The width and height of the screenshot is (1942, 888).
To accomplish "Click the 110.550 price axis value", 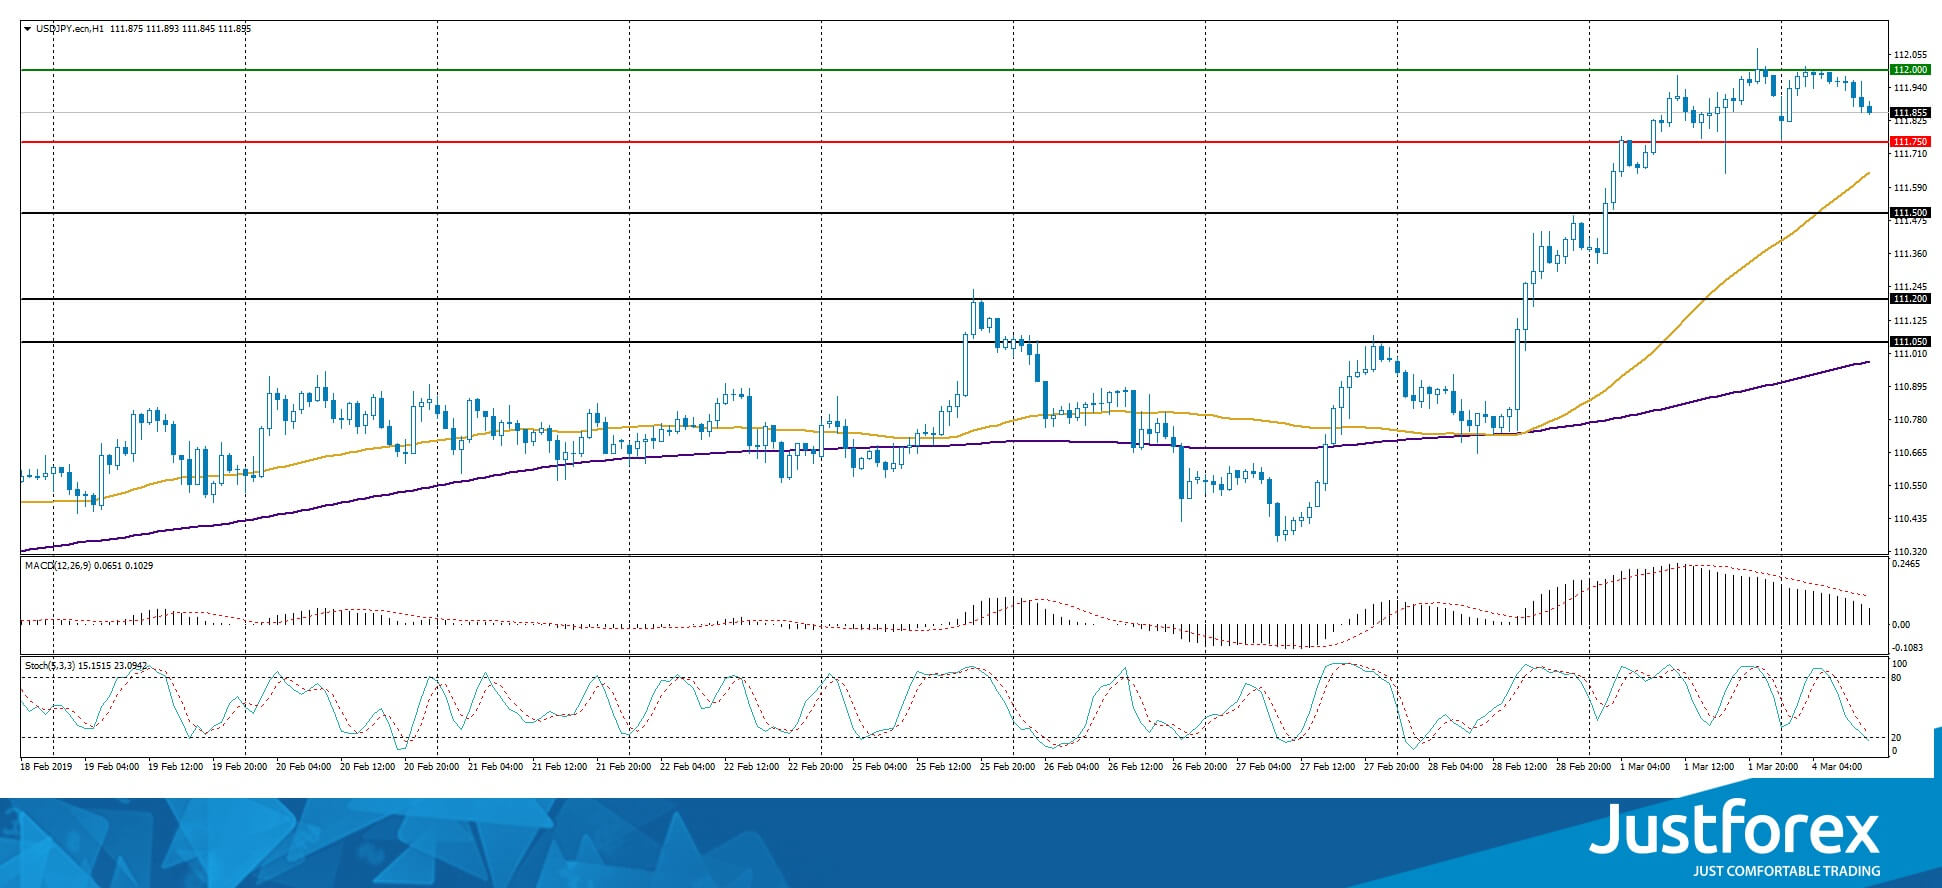I will [x=1911, y=486].
